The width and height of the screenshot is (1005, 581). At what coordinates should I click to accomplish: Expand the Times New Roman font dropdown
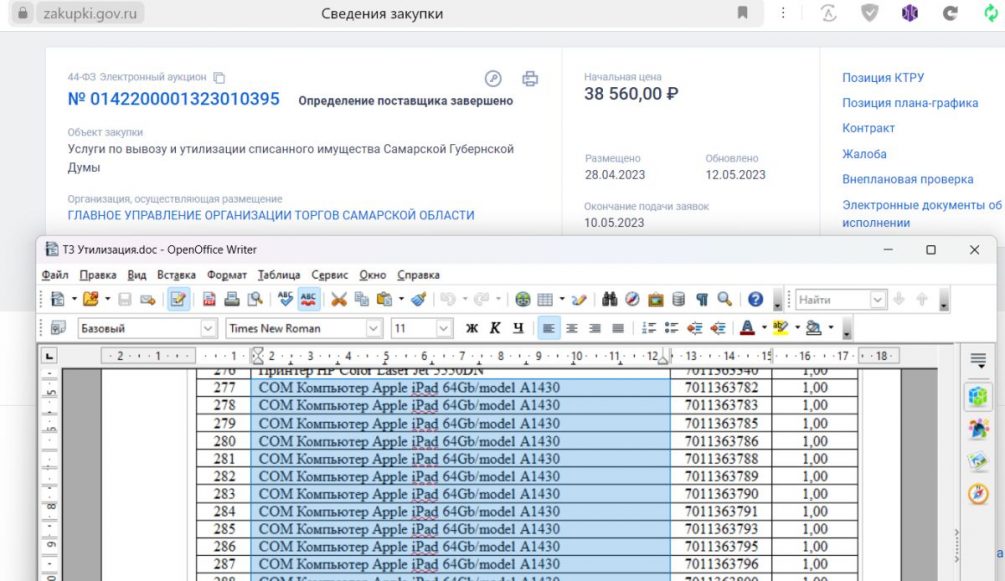(x=374, y=328)
